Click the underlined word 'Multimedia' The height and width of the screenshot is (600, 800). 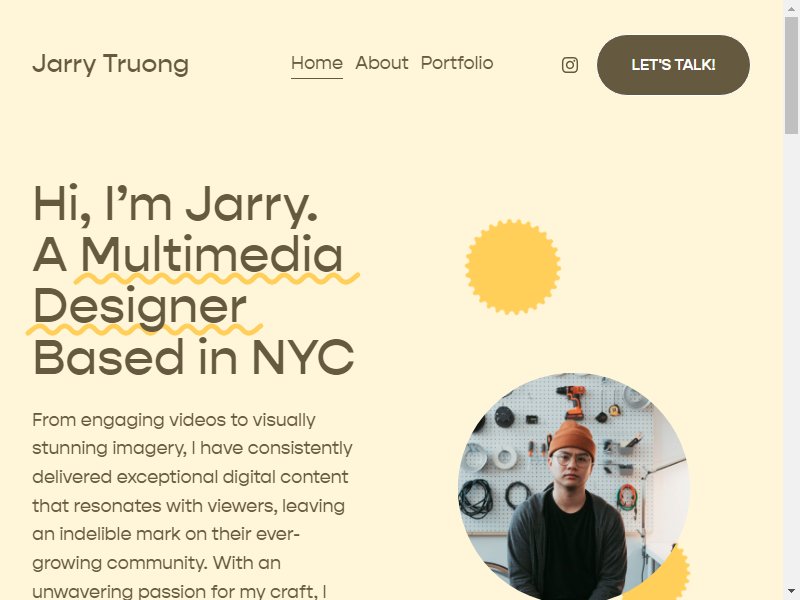[212, 255]
